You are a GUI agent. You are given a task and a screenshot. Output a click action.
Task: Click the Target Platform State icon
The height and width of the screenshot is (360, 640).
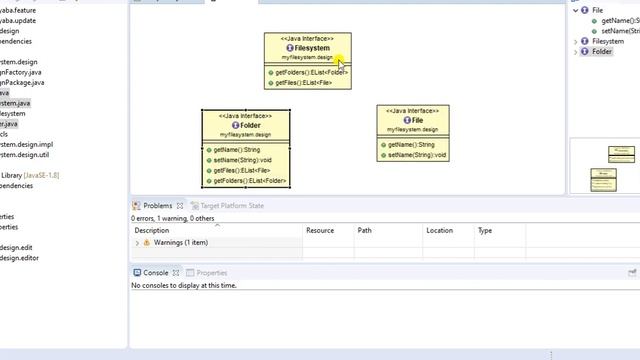[195, 206]
